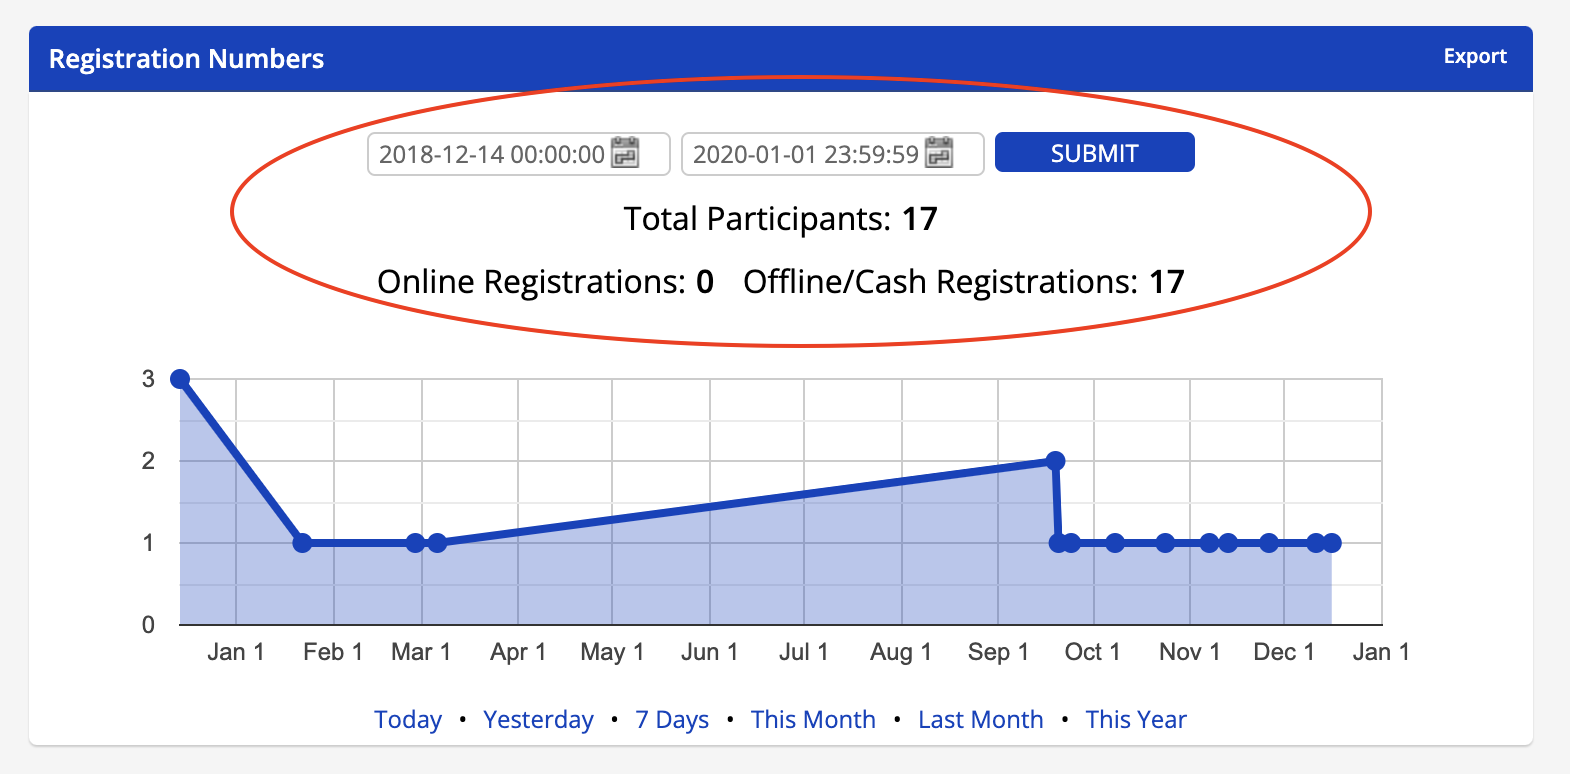The height and width of the screenshot is (774, 1570).
Task: View registrations for This Year
Action: [x=1136, y=720]
